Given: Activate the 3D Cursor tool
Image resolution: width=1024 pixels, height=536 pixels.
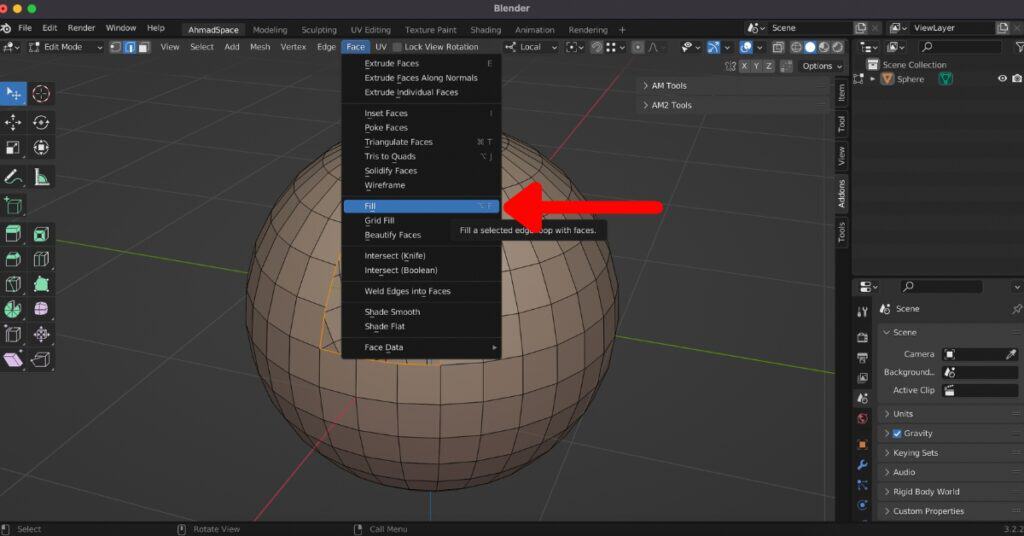Looking at the screenshot, I should 41,93.
